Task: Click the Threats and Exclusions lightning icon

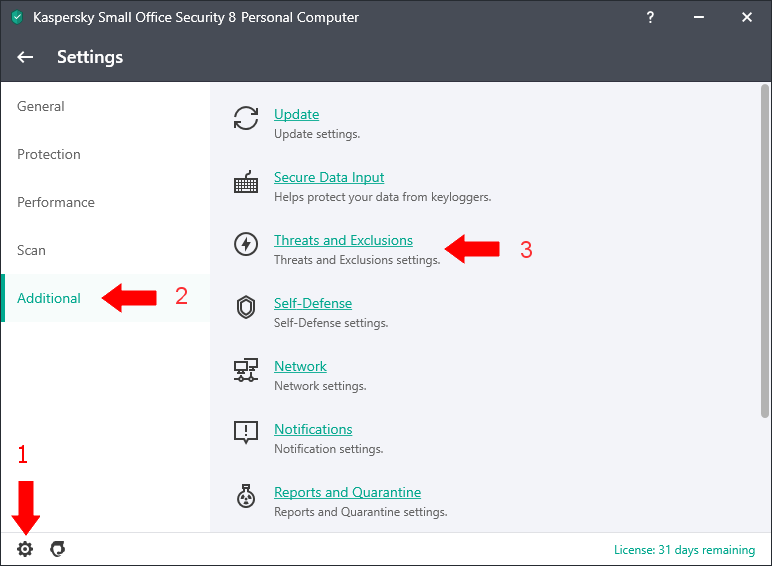Action: [x=246, y=244]
